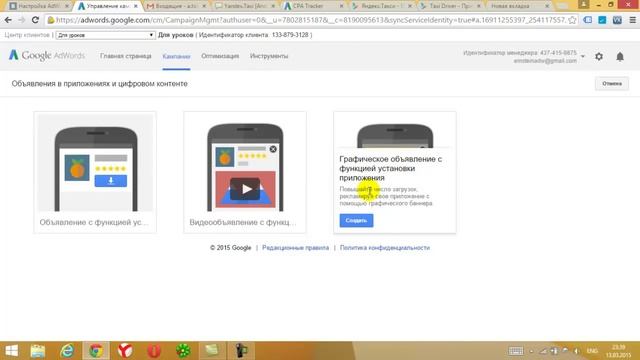
Task: Bookmark page with the star icon
Action: [572, 20]
